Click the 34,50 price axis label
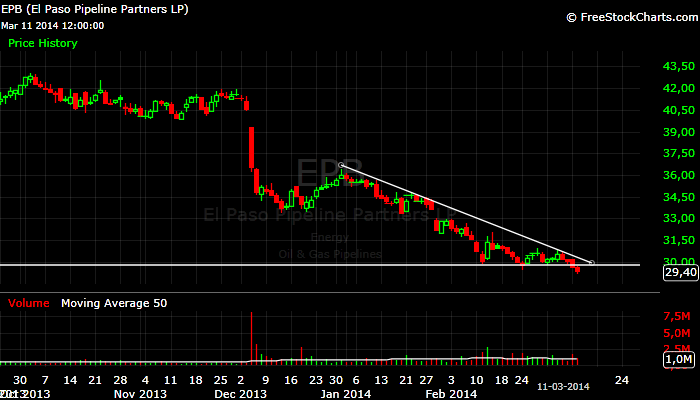The width and height of the screenshot is (700, 400). click(679, 197)
